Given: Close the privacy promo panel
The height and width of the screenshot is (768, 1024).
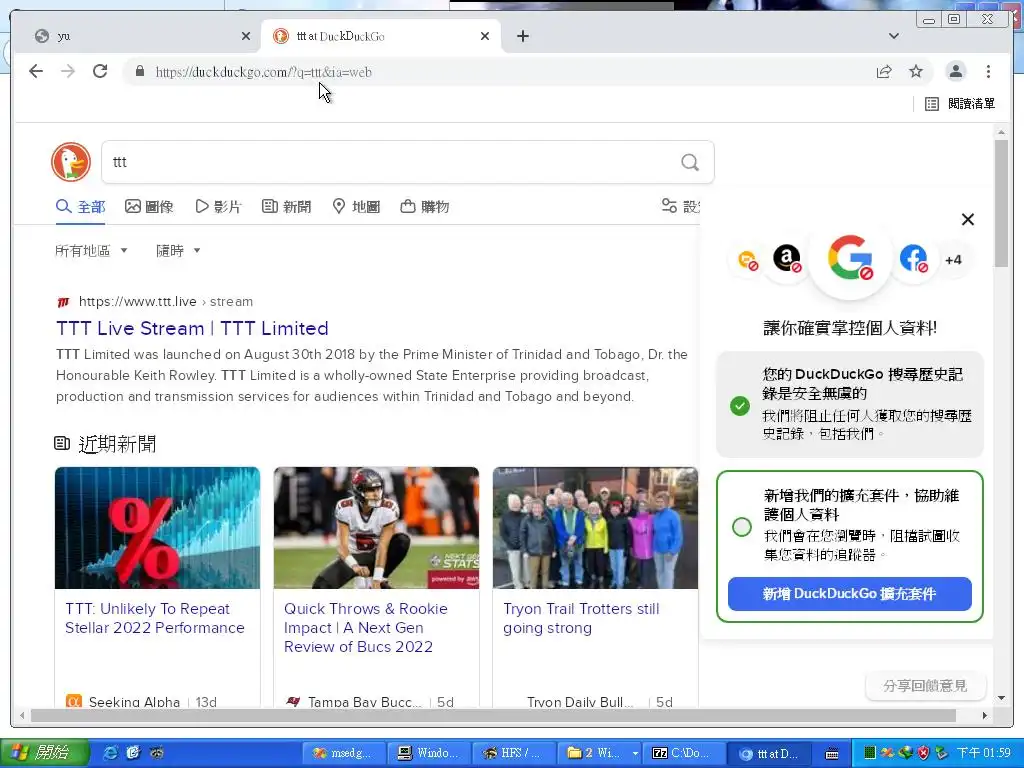Looking at the screenshot, I should pyautogui.click(x=968, y=219).
